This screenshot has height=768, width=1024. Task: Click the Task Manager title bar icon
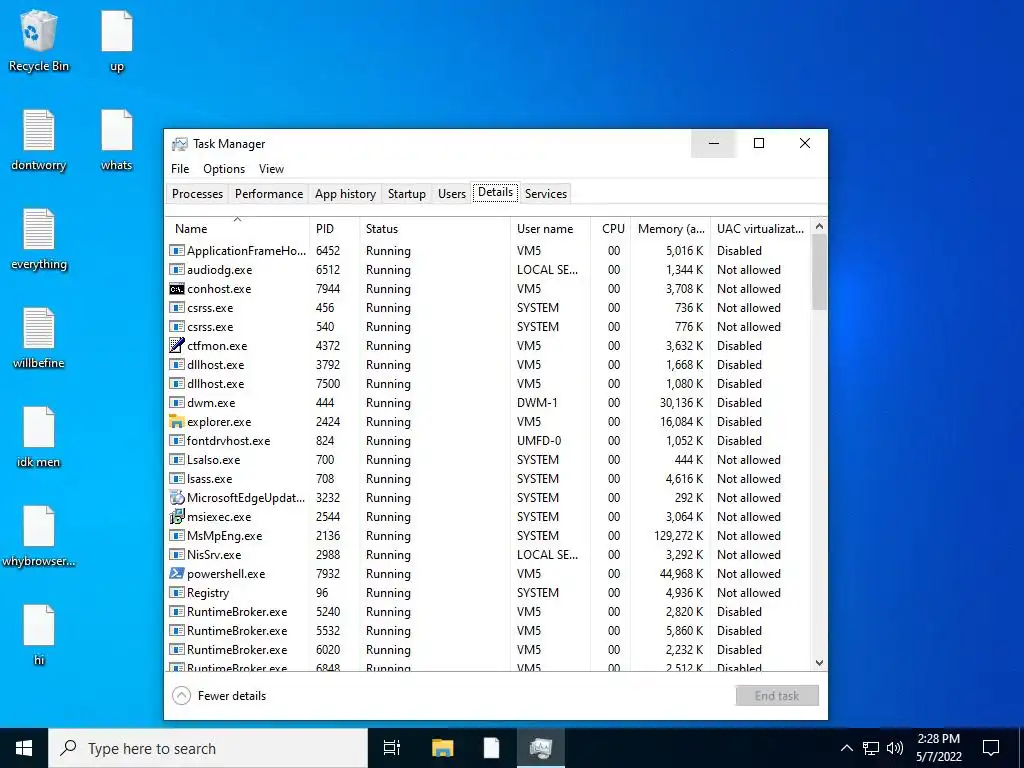pos(179,144)
